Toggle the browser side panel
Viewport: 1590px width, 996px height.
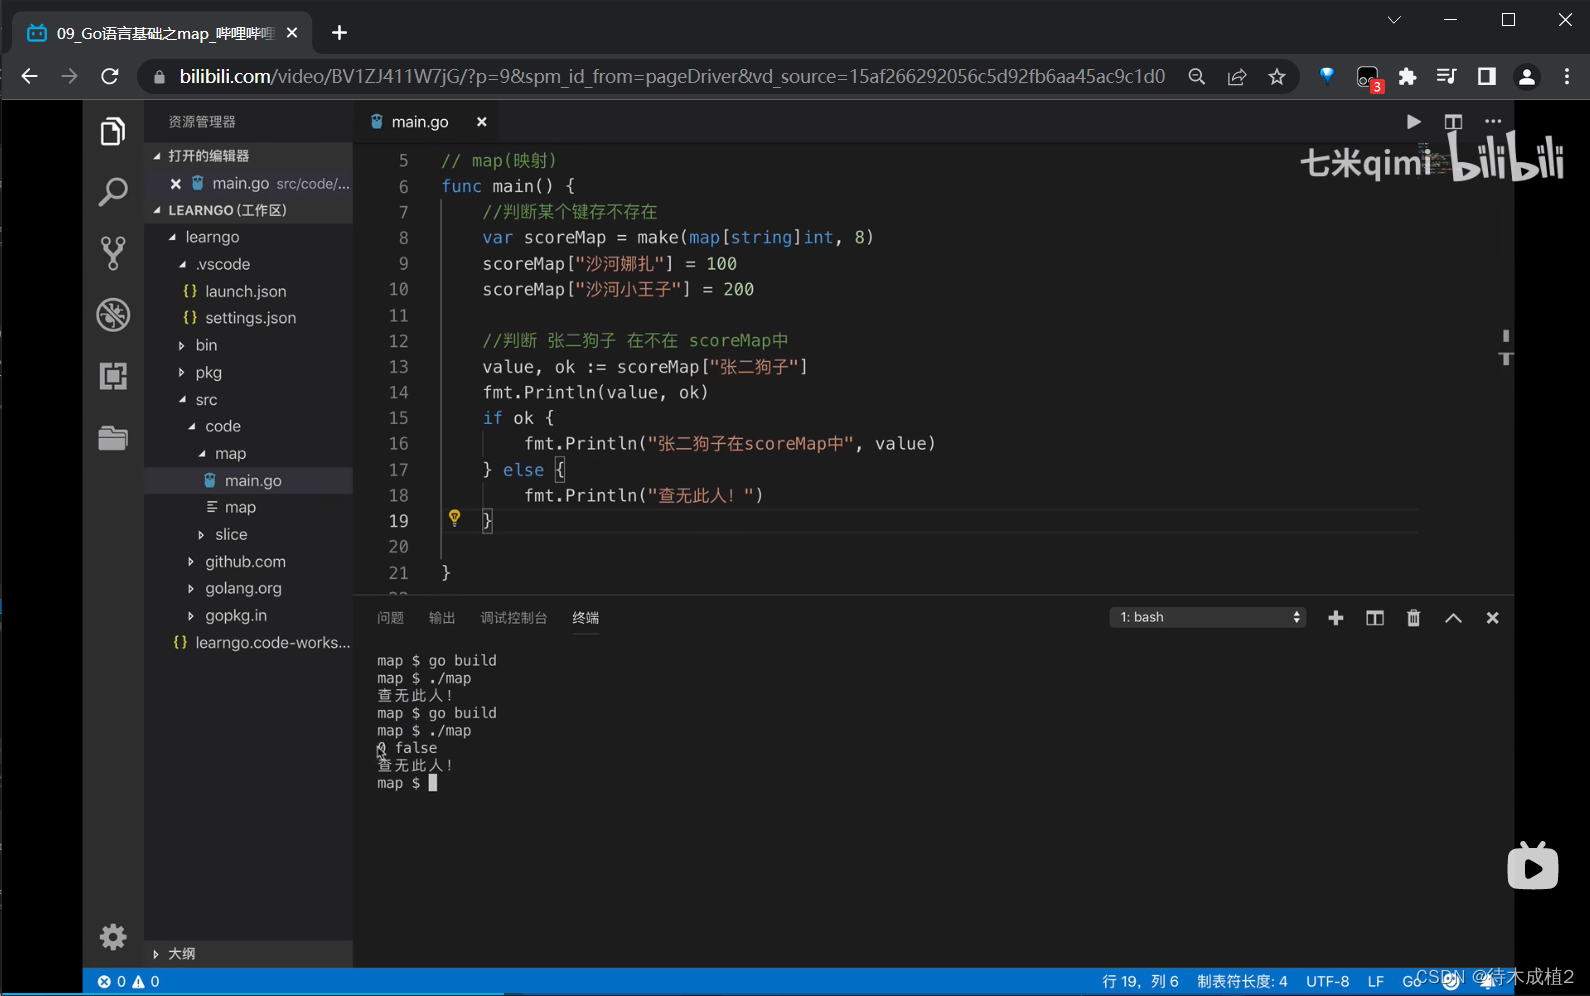[1487, 77]
